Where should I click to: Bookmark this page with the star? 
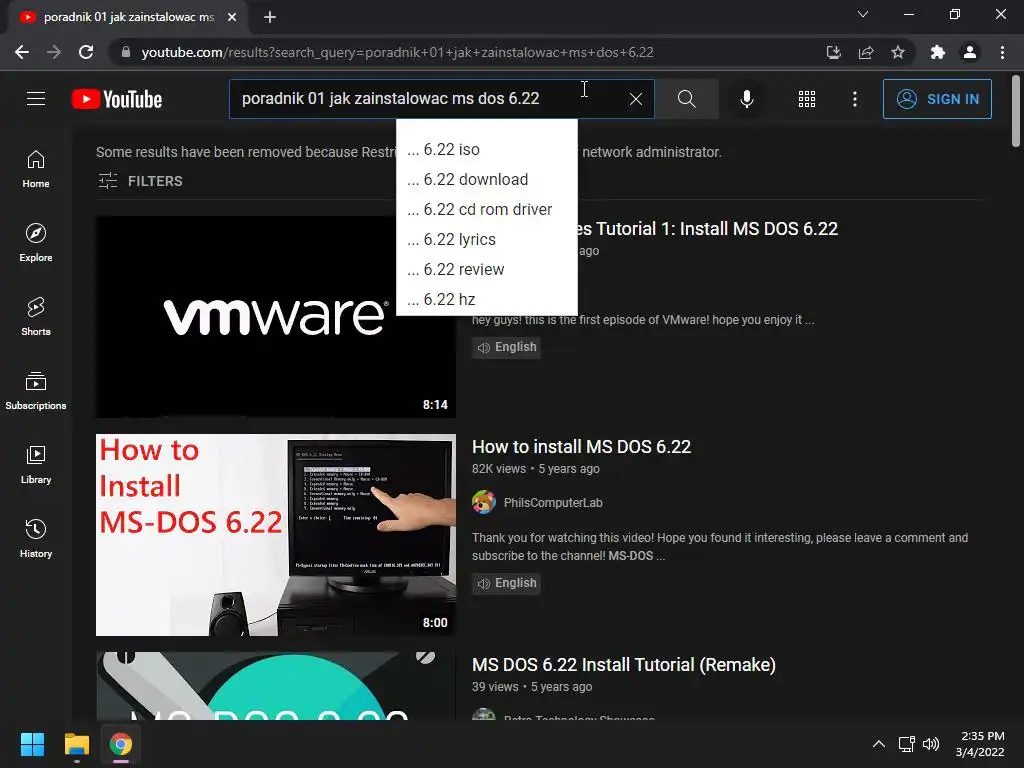tap(898, 52)
